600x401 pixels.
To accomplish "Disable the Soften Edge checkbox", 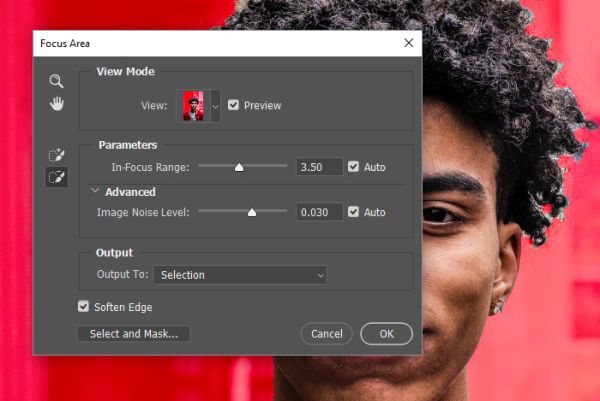I will coord(83,306).
